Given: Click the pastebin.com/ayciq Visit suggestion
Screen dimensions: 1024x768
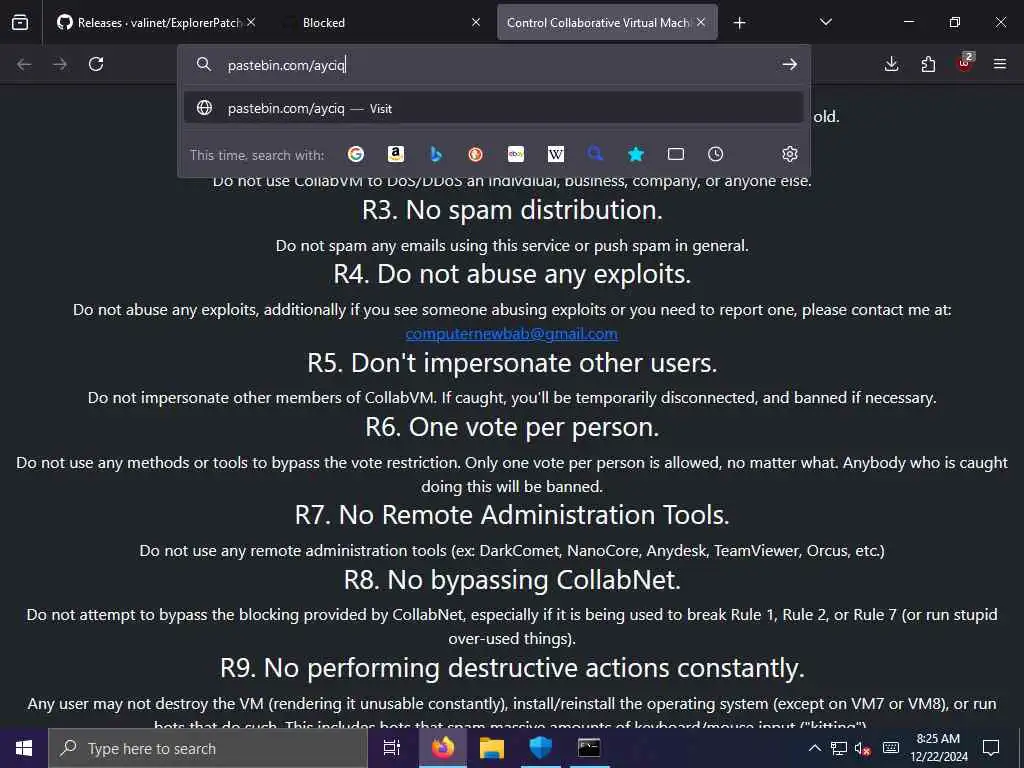Looking at the screenshot, I should [493, 108].
